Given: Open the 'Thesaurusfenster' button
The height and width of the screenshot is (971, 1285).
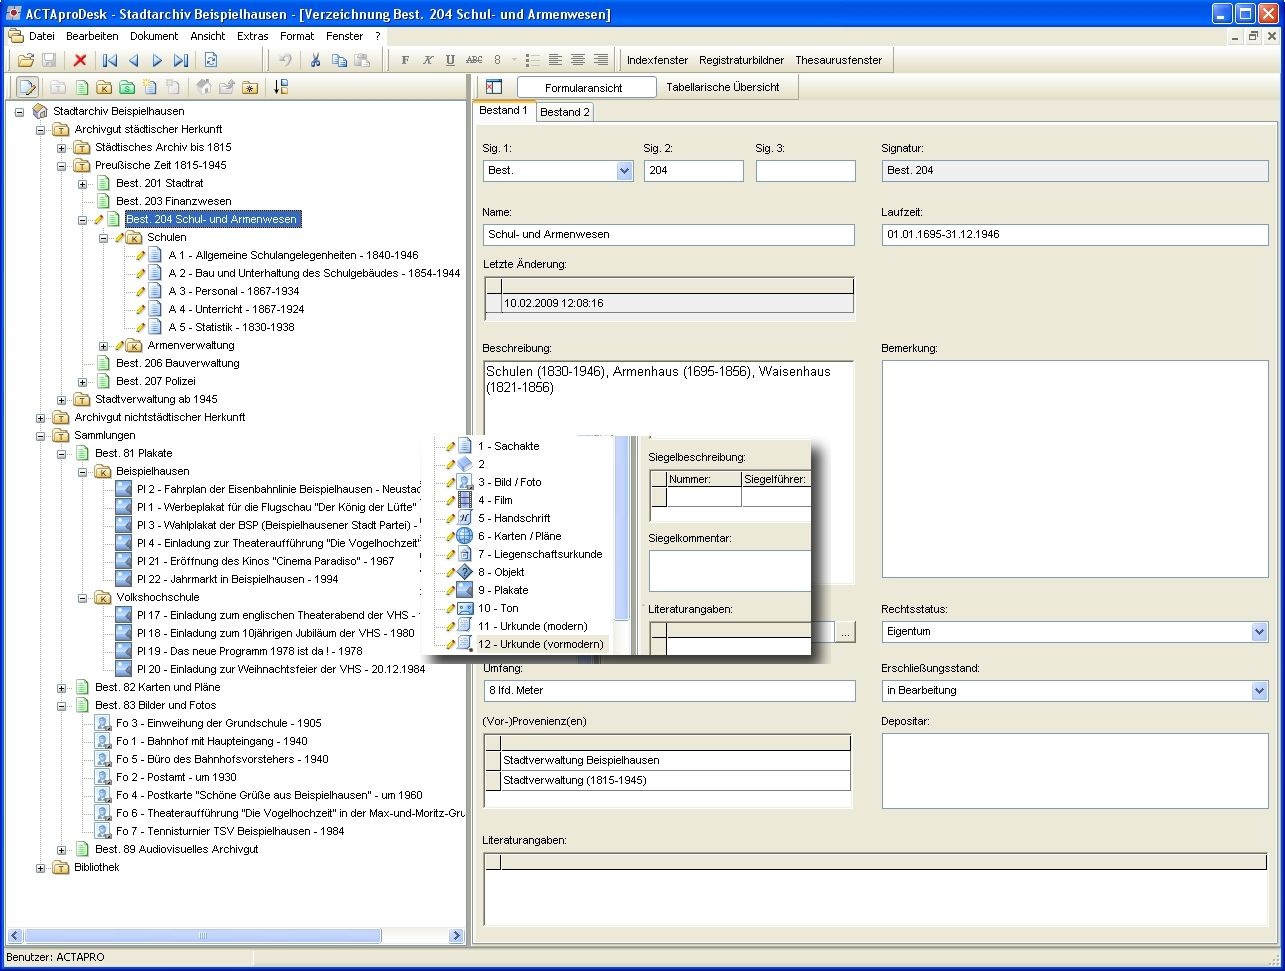Looking at the screenshot, I should coord(838,60).
